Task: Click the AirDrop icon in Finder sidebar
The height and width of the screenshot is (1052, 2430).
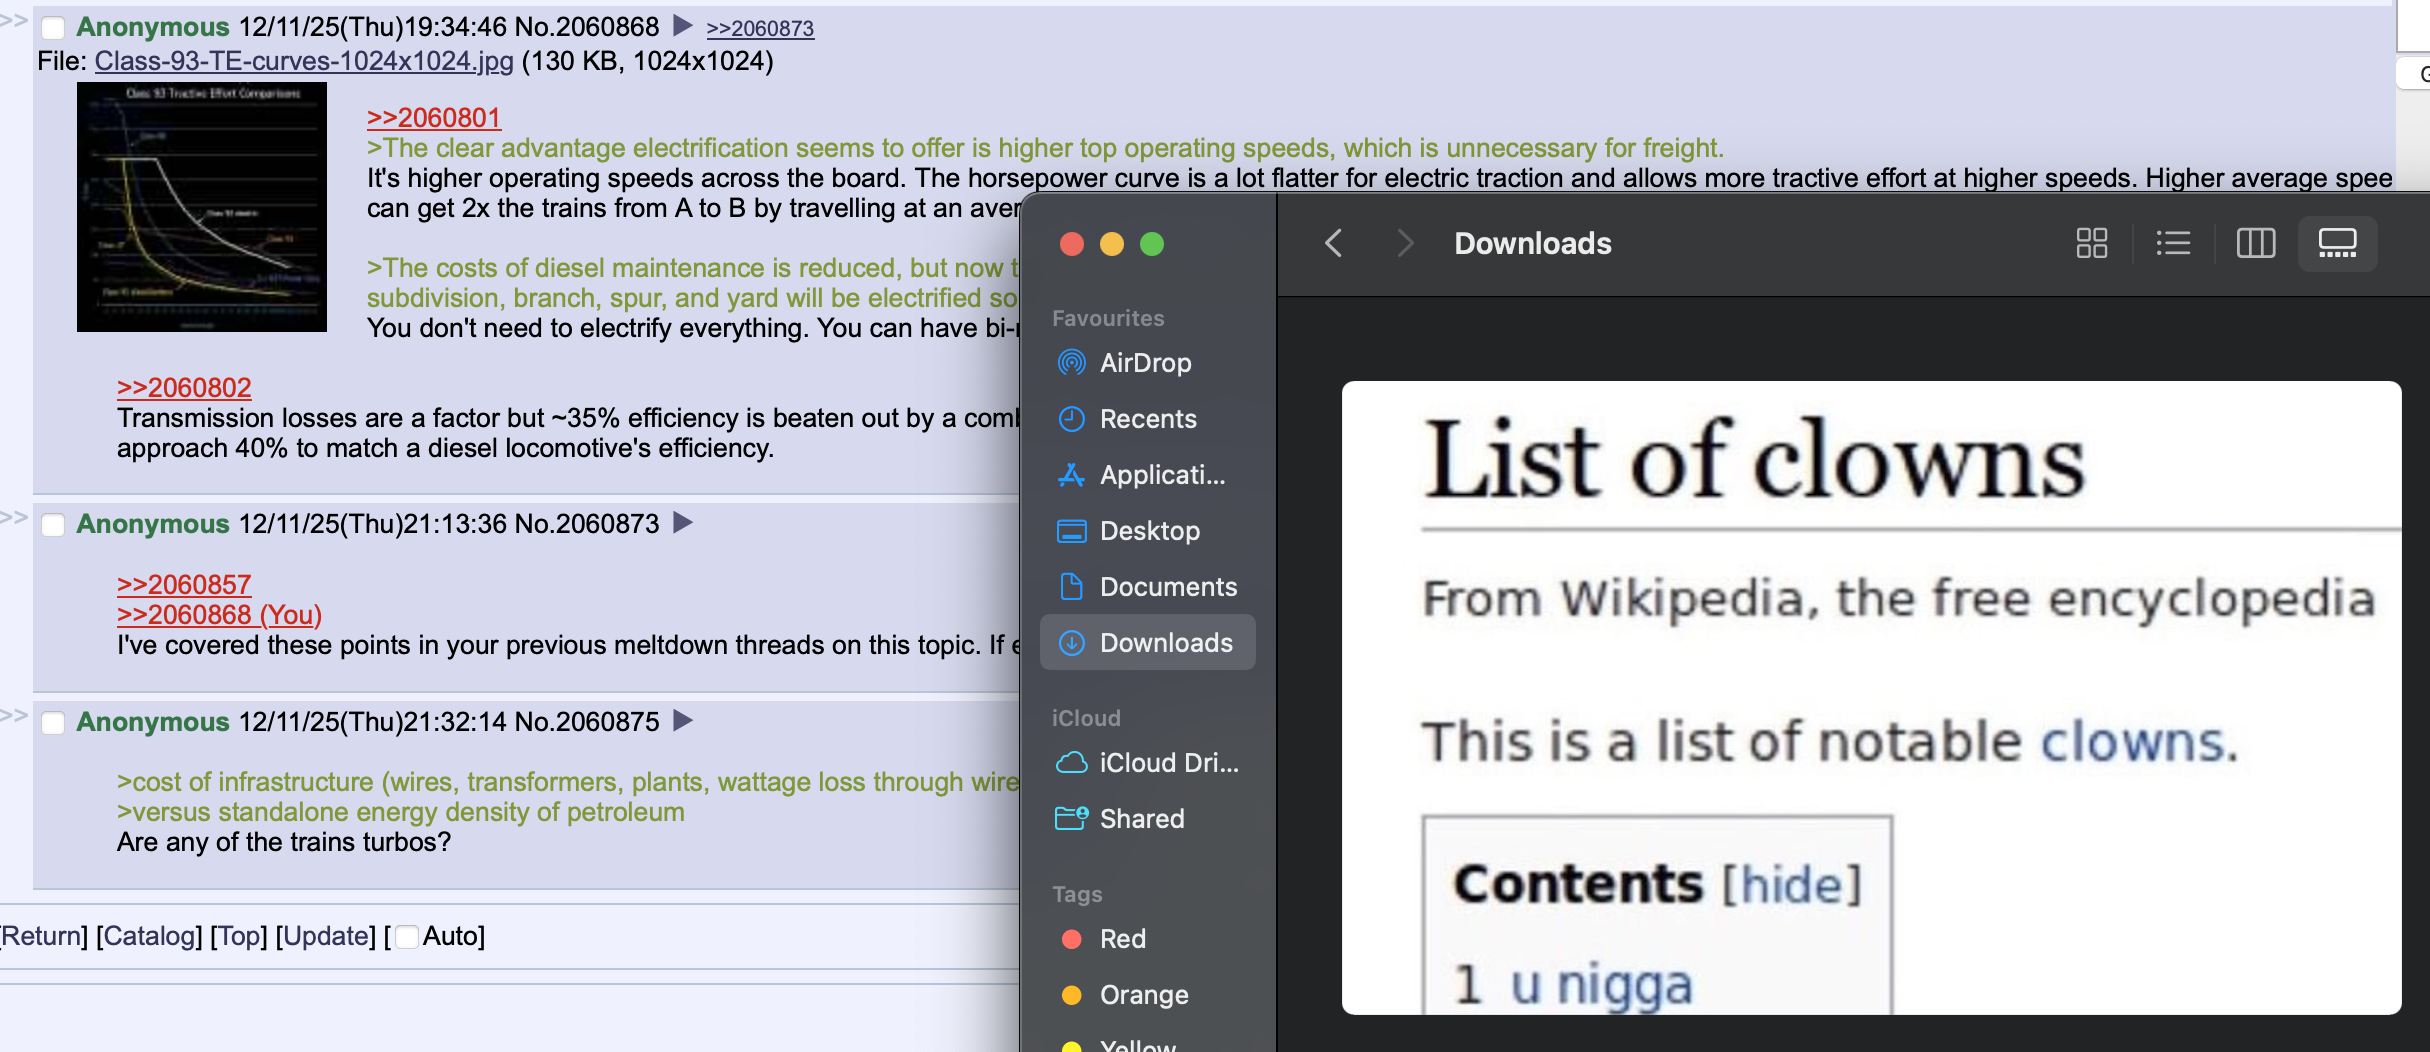Action: tap(1071, 363)
